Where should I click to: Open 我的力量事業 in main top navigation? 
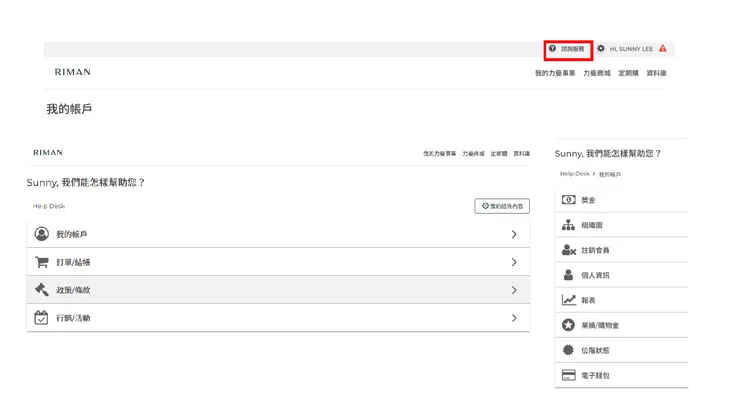555,73
